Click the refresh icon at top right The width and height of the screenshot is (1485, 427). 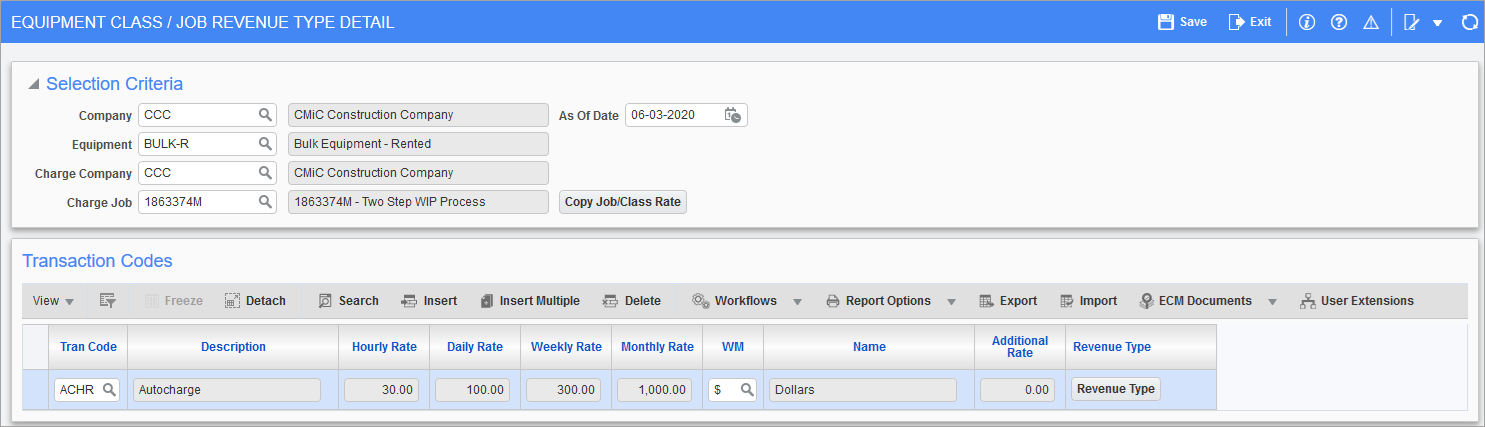[1469, 22]
